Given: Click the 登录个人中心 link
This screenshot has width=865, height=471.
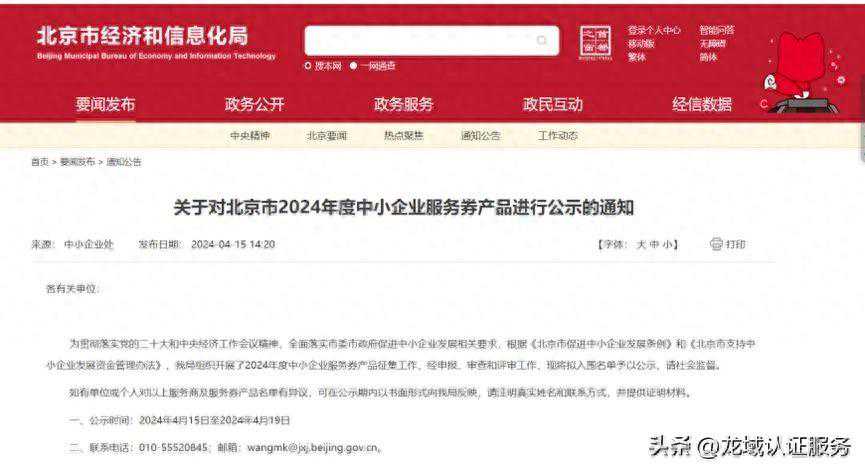Looking at the screenshot, I should tap(654, 30).
